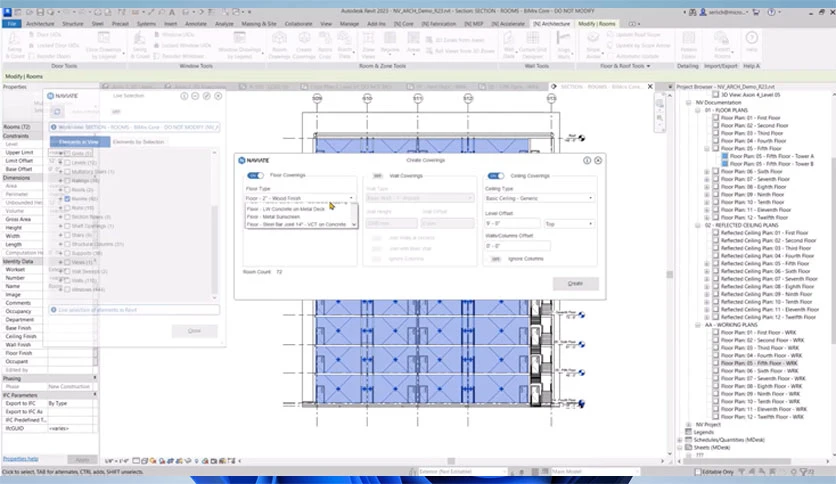Check the Grids checkbox in Live Selection

pos(67,154)
